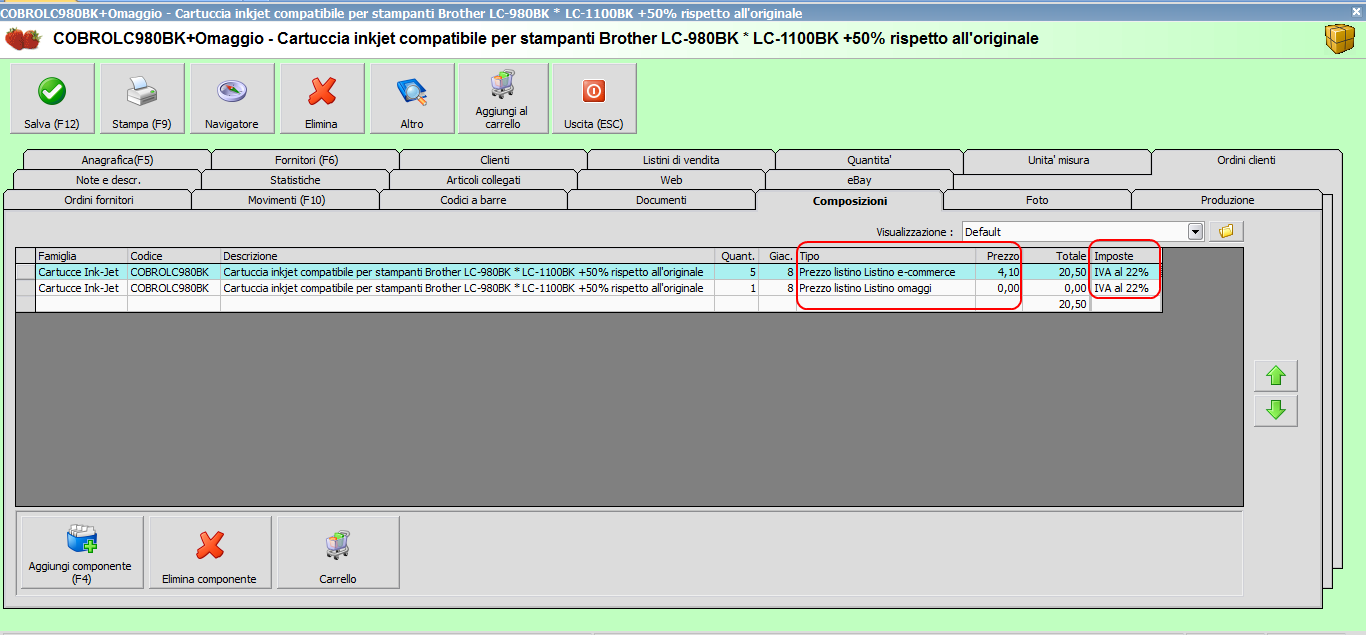Select the Quantita' tab
Screen dimensions: 1366x635
869,160
